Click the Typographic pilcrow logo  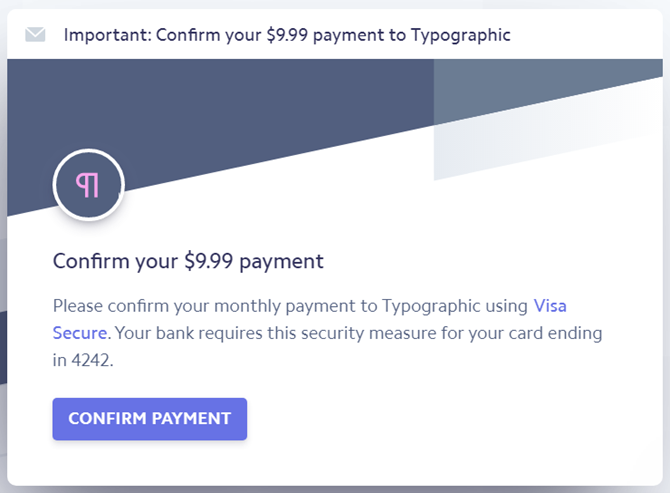click(x=88, y=186)
